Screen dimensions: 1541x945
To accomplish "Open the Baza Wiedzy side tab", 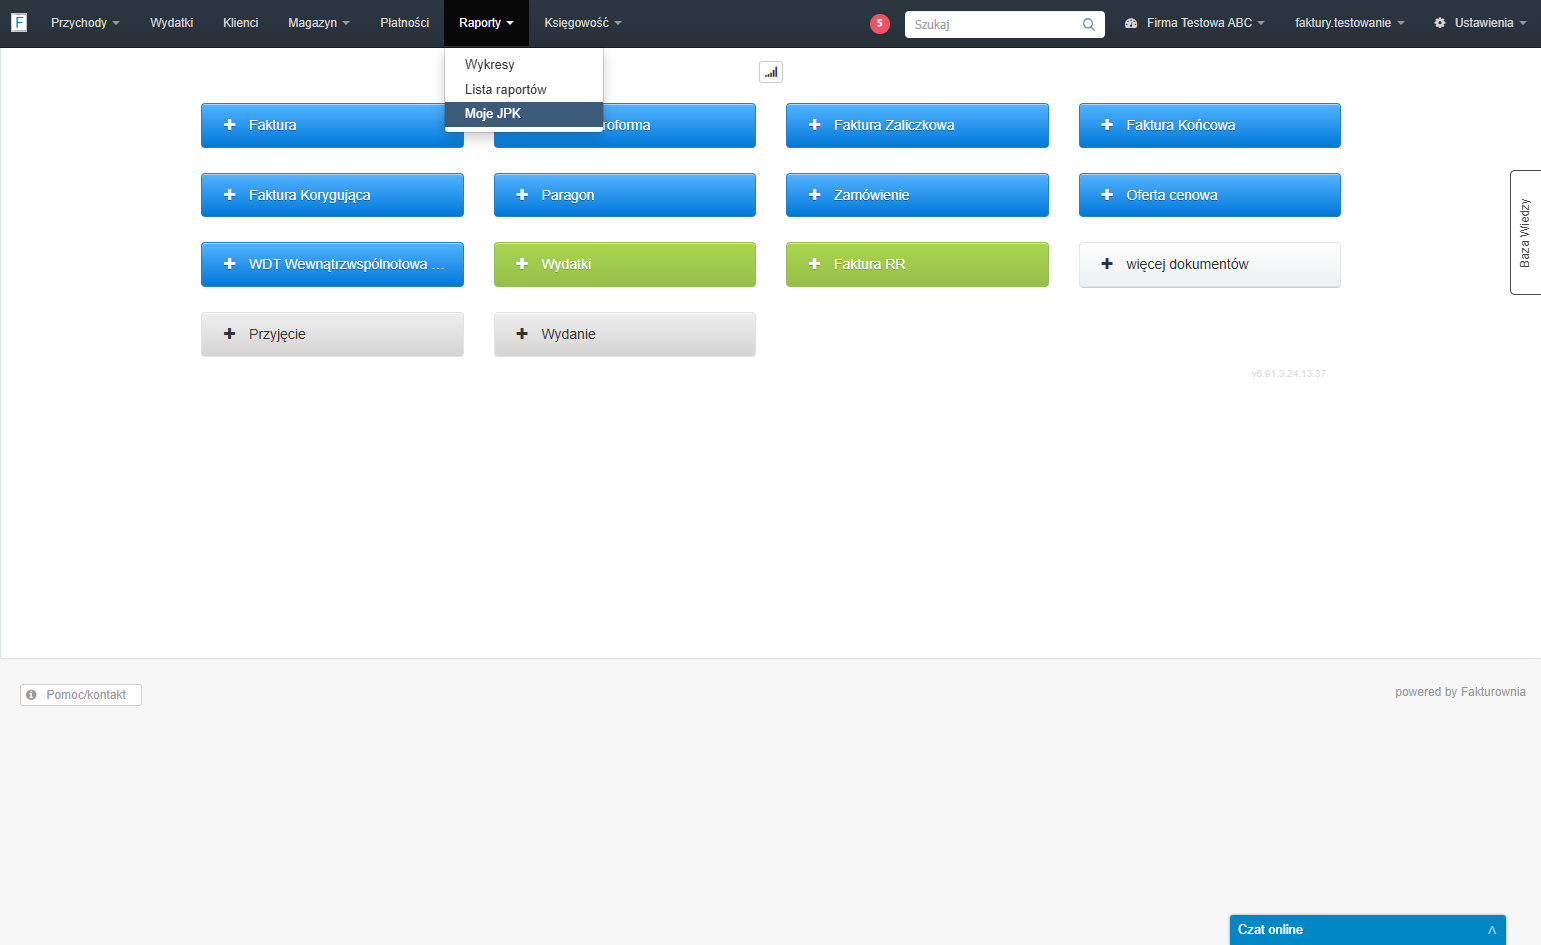I will pos(1525,232).
